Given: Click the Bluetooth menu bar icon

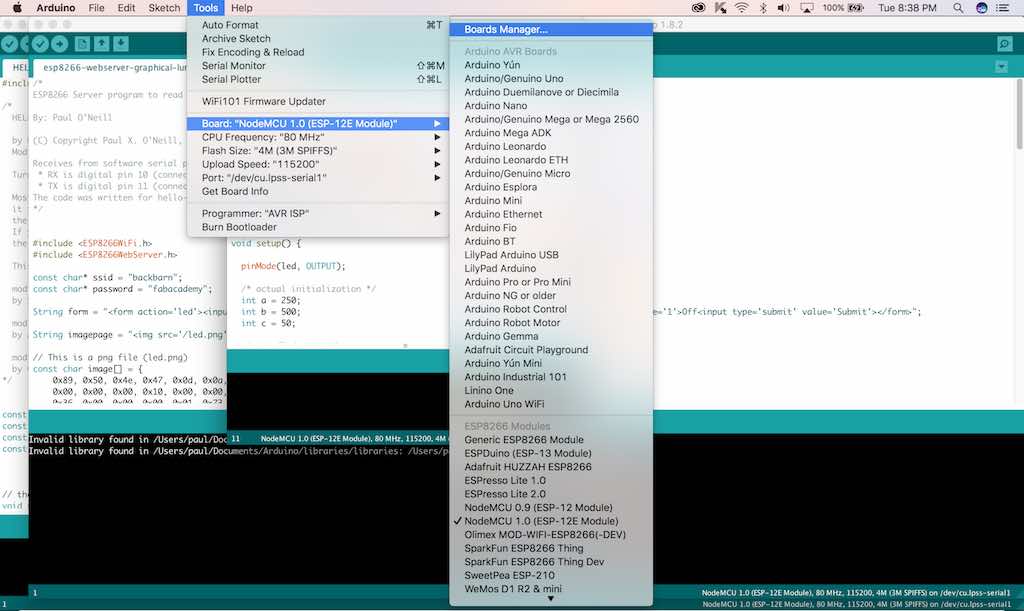Looking at the screenshot, I should 763,8.
